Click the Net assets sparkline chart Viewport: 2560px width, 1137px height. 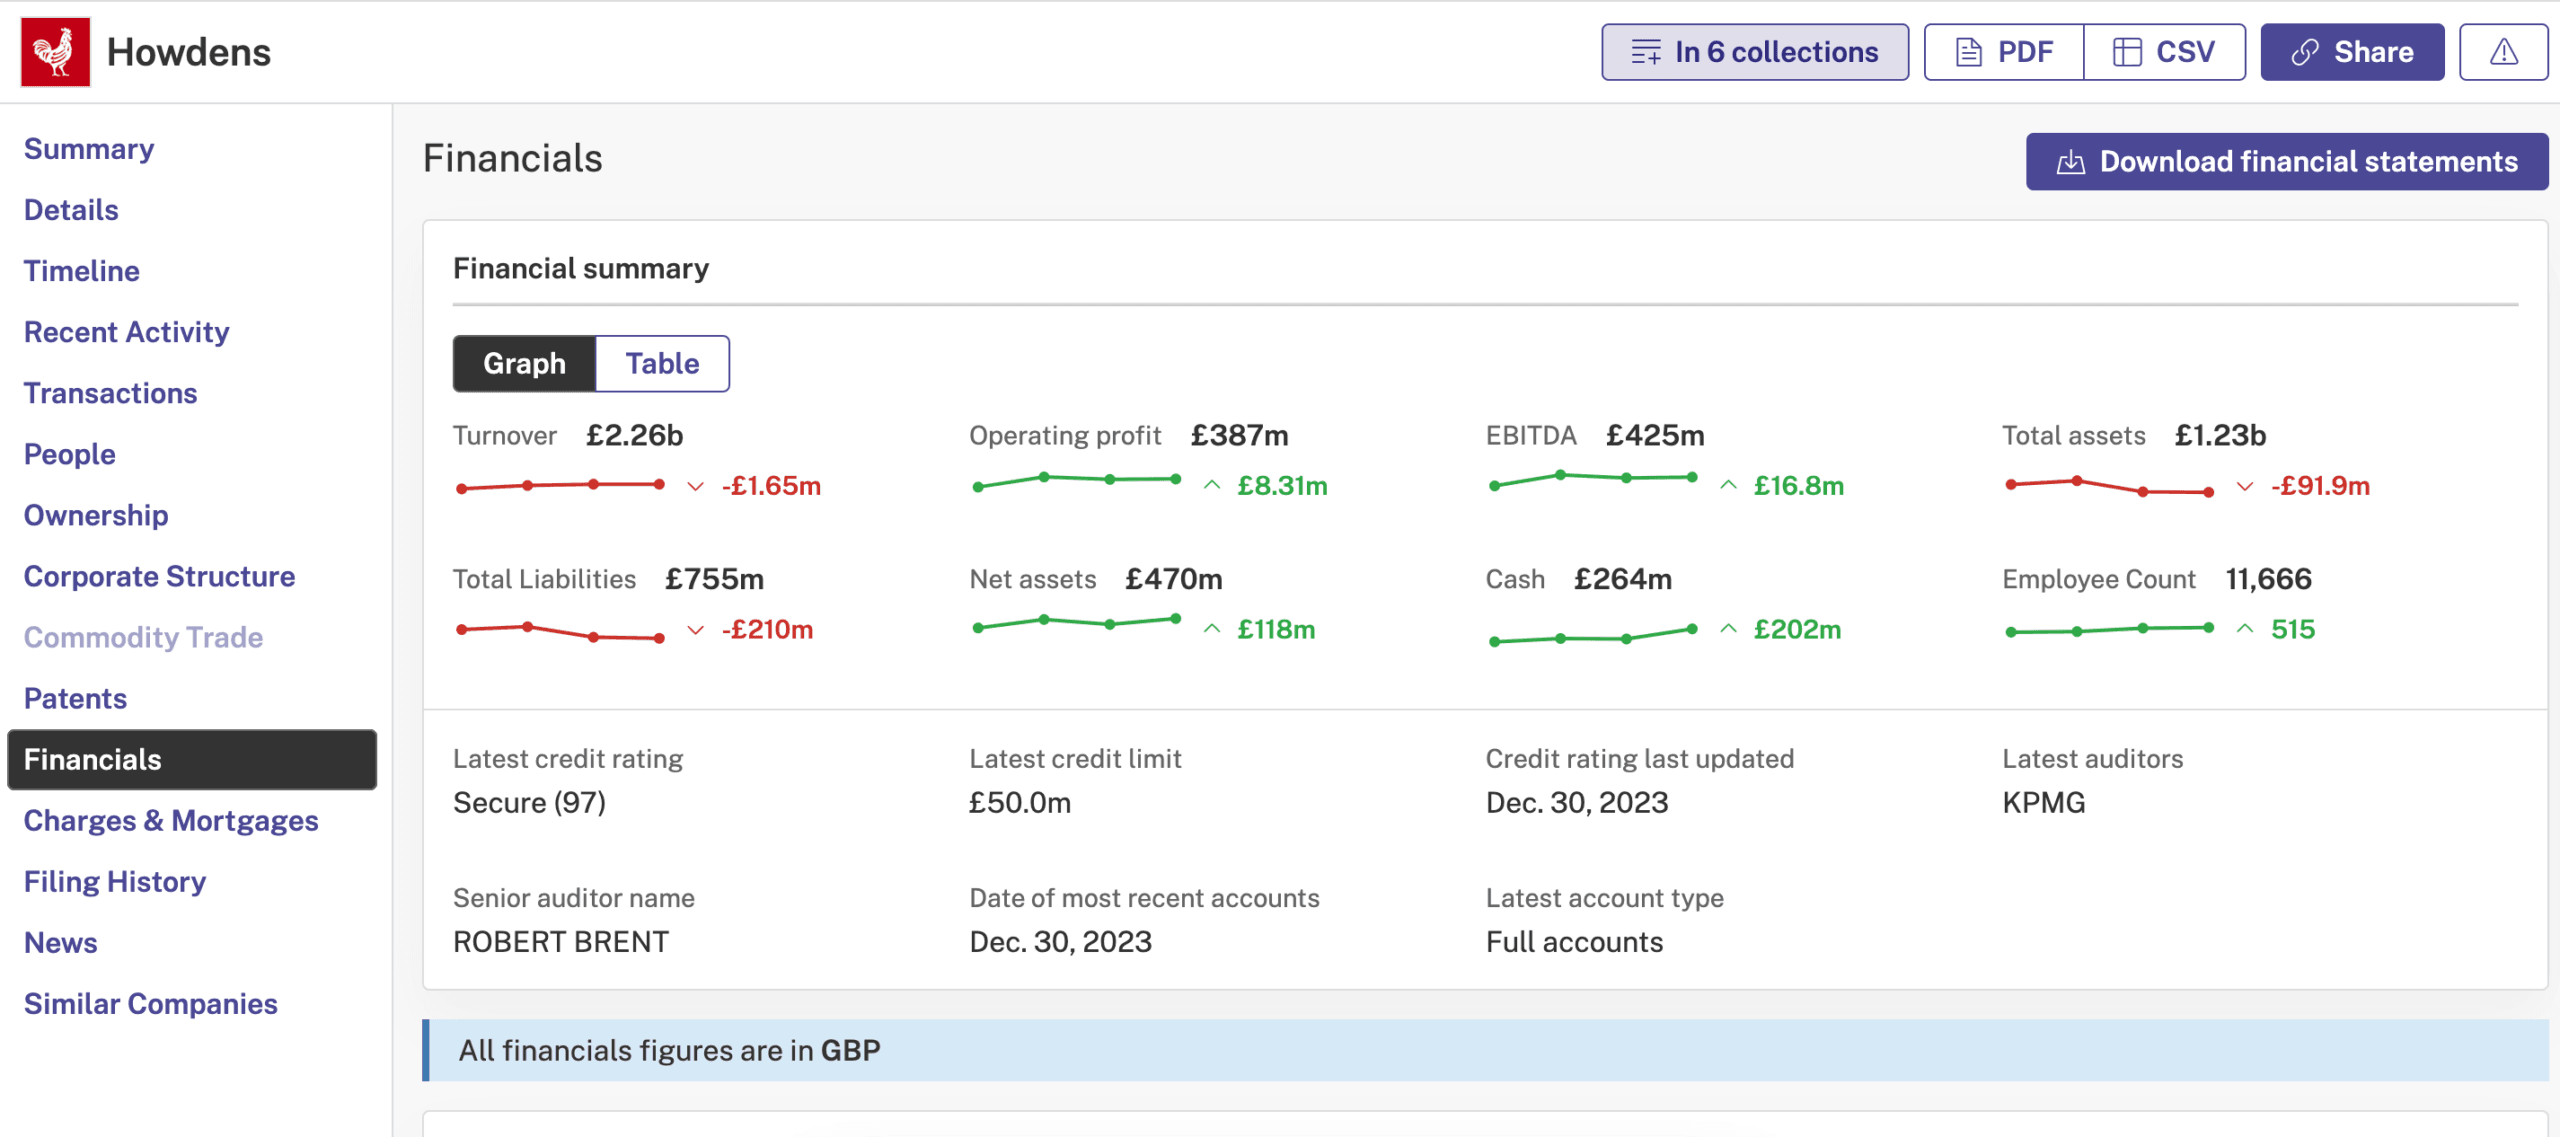pyautogui.click(x=1077, y=624)
